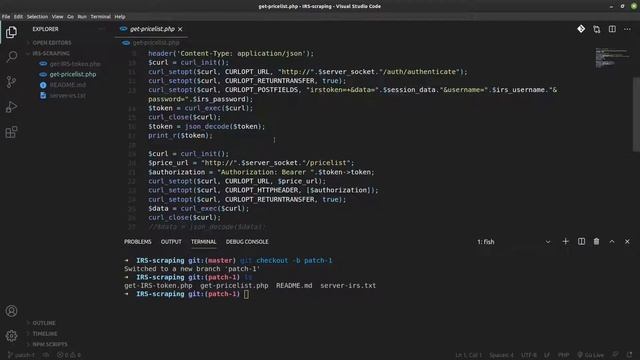Close the get-pricelist.php tab

[x=180, y=29]
